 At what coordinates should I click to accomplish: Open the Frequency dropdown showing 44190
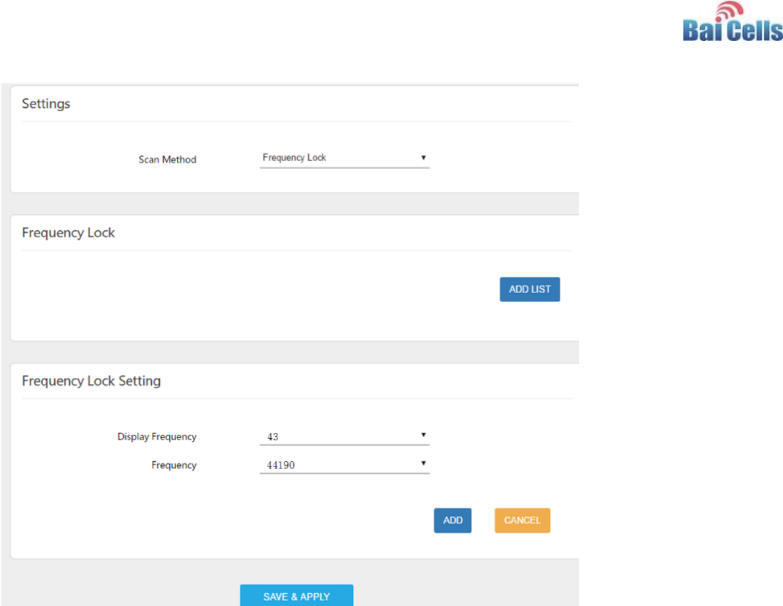click(x=345, y=465)
